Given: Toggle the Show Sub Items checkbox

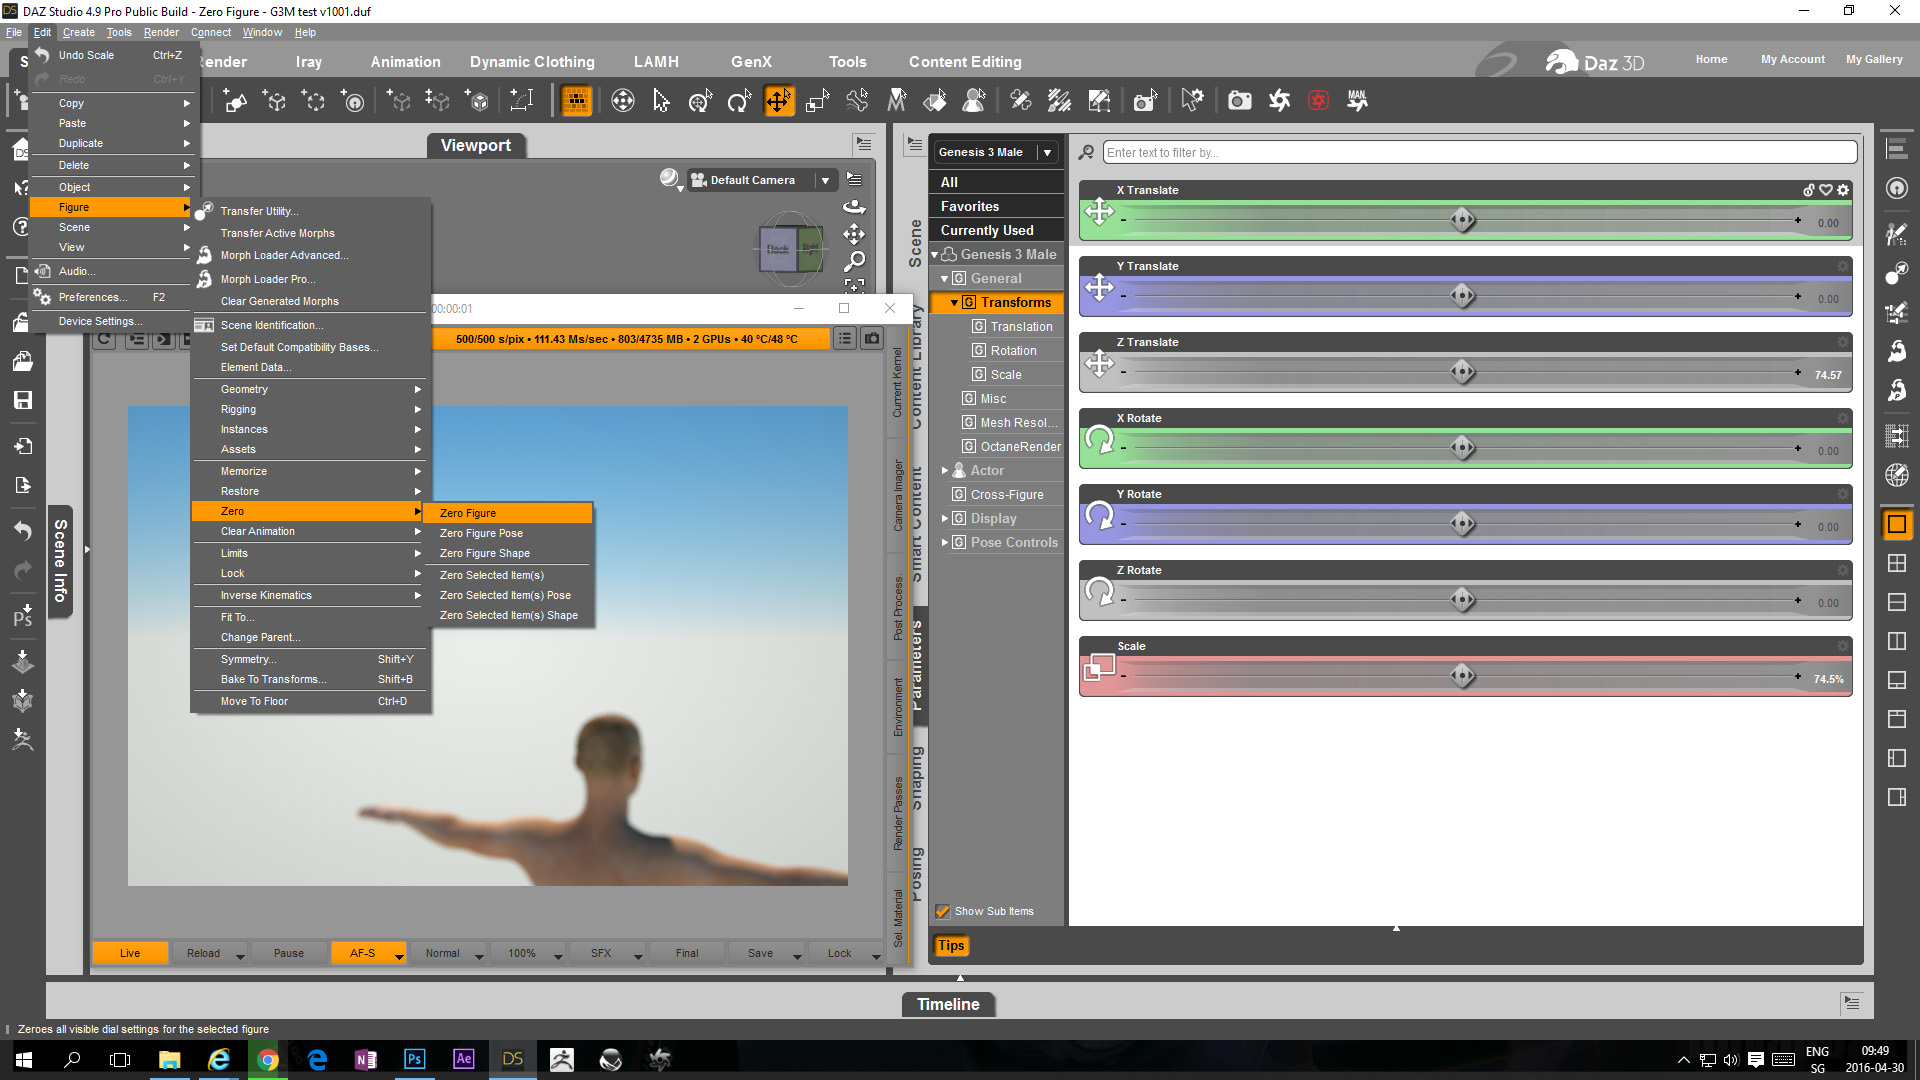Looking at the screenshot, I should (942, 911).
